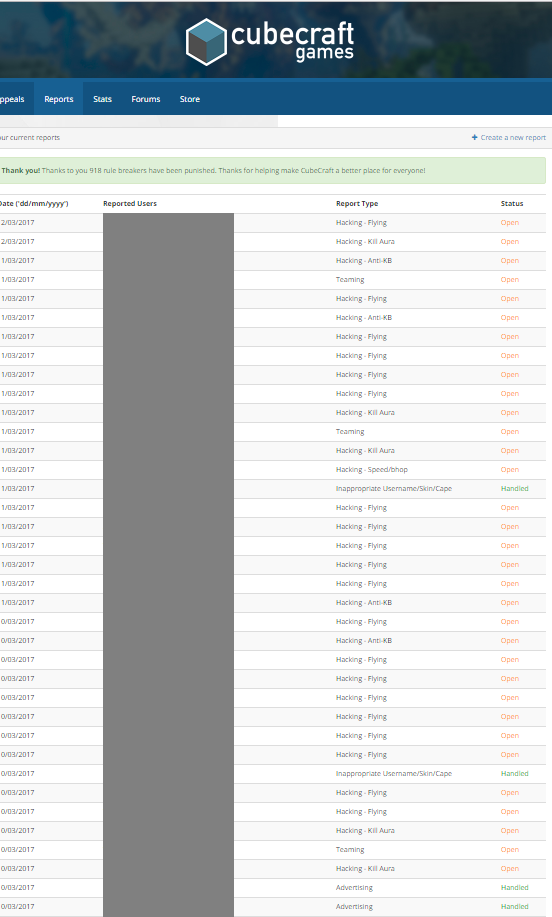Click the first Handled status label
Viewport: 552px width, 917px height.
pyautogui.click(x=515, y=488)
